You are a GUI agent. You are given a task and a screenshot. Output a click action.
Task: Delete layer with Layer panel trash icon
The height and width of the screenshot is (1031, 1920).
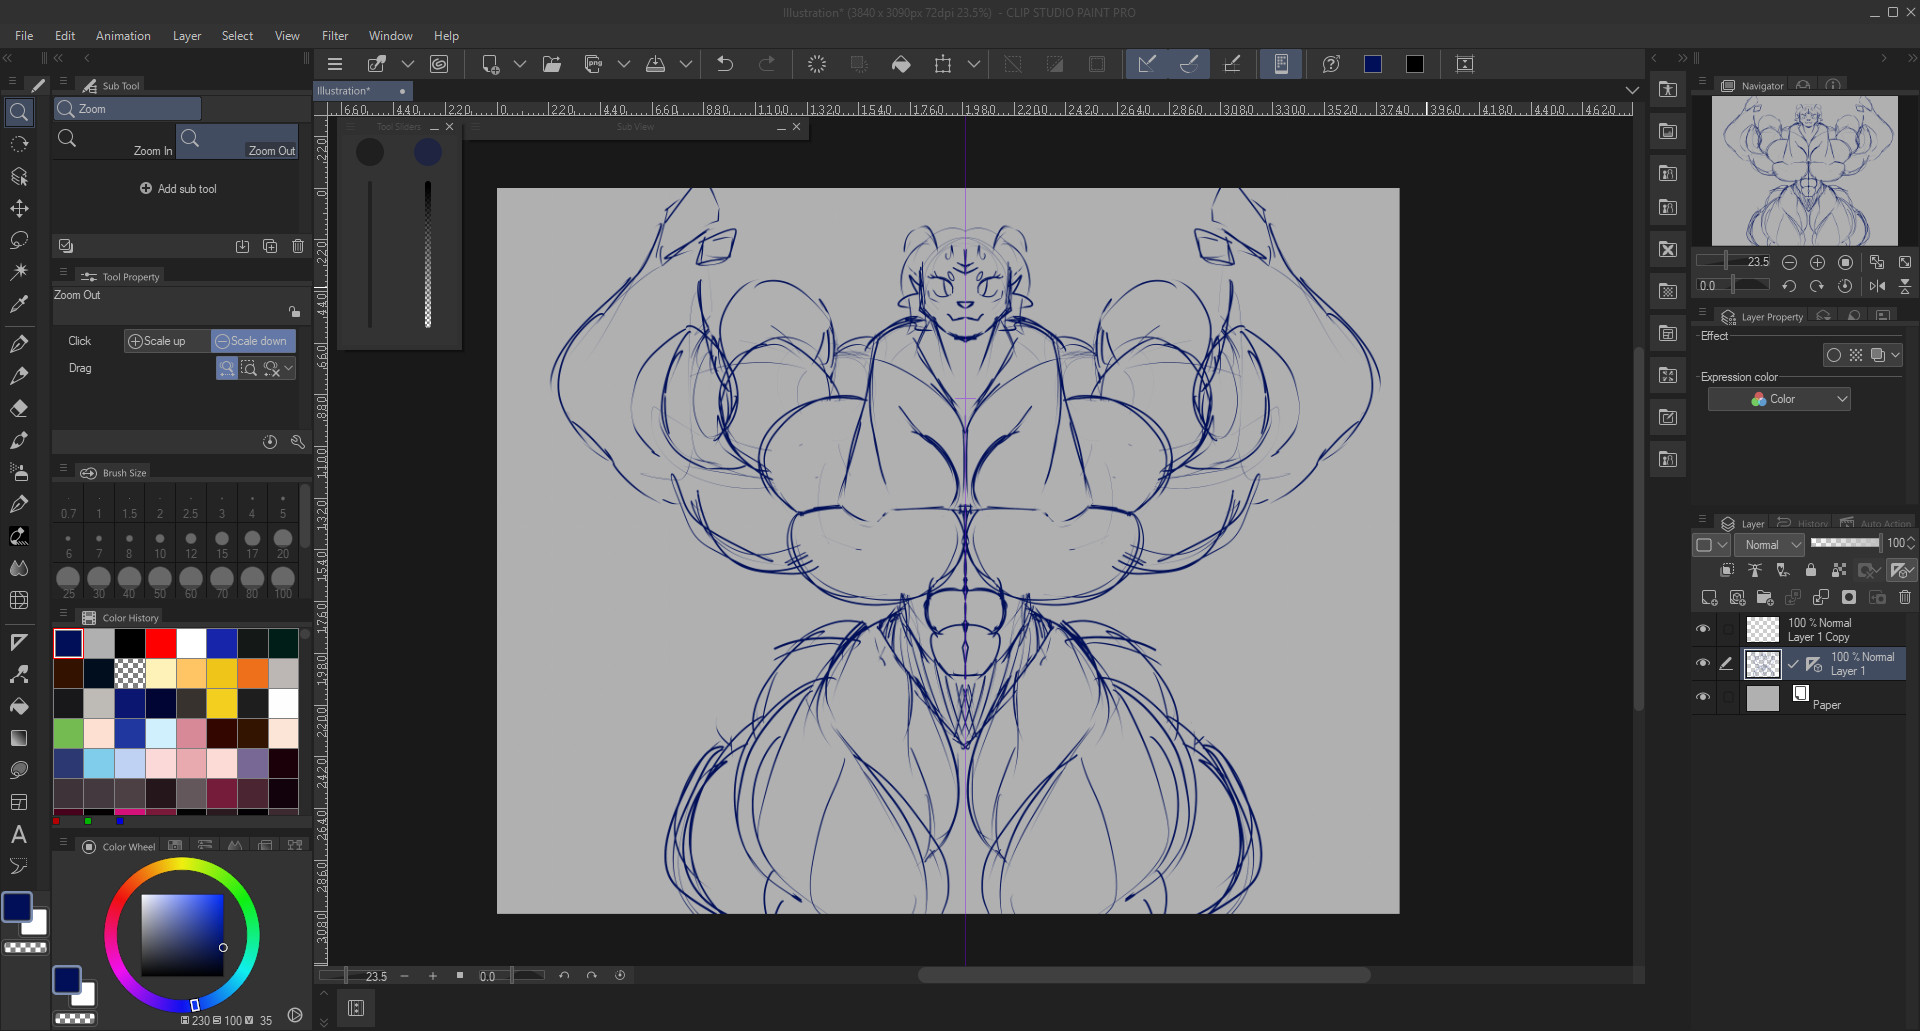tap(1905, 598)
